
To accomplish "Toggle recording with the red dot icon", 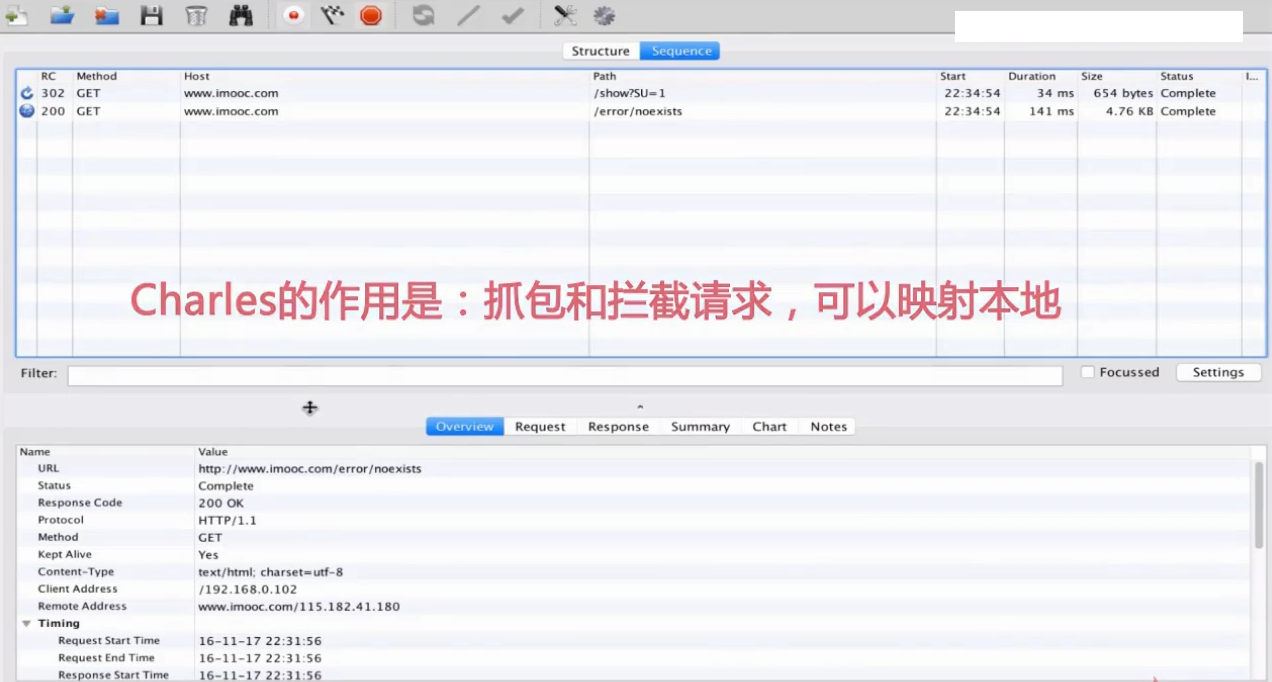I will pyautogui.click(x=293, y=15).
